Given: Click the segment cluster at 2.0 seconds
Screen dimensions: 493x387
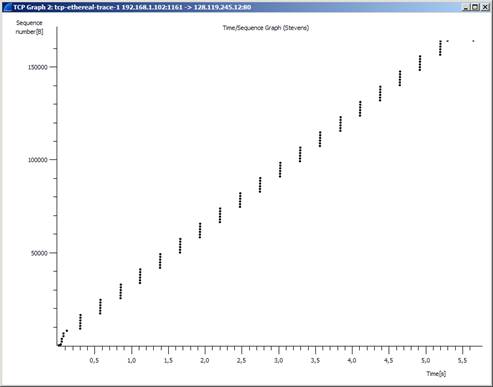Looking at the screenshot, I should coord(200,230).
